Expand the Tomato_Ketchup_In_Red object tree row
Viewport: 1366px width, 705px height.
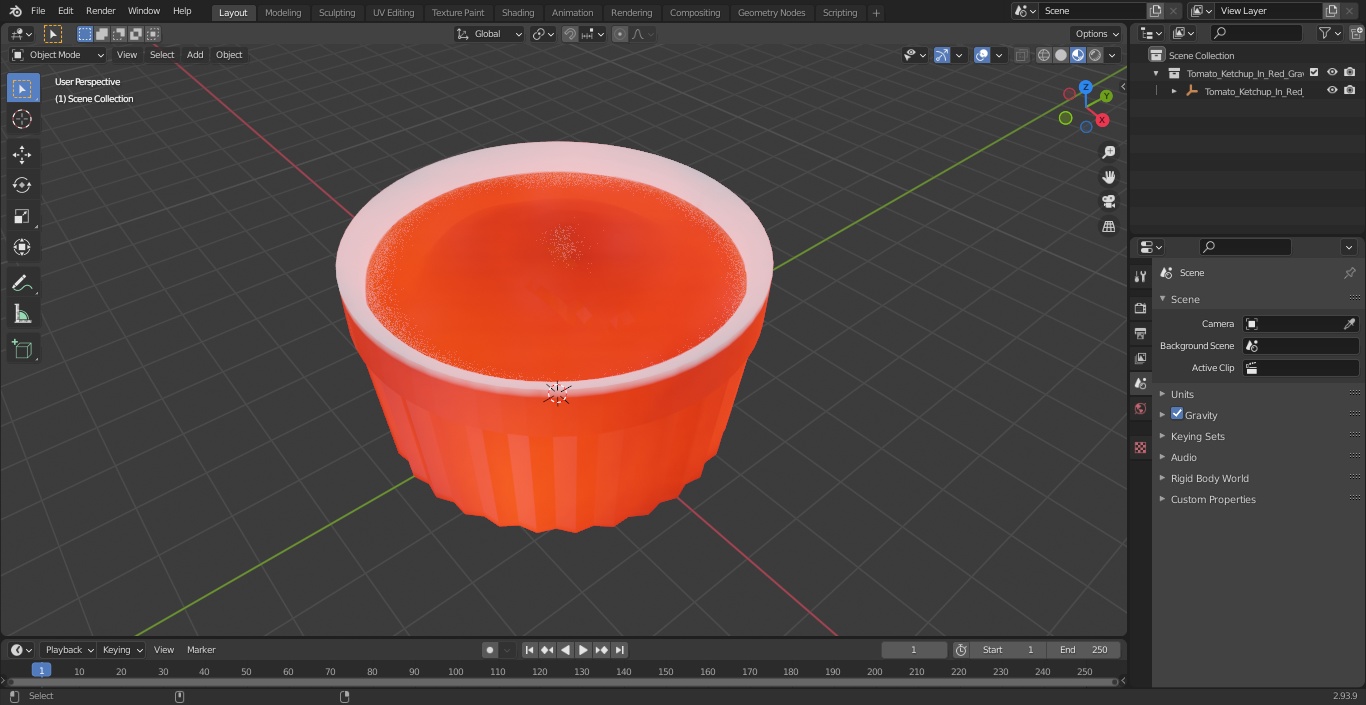pyautogui.click(x=1174, y=91)
